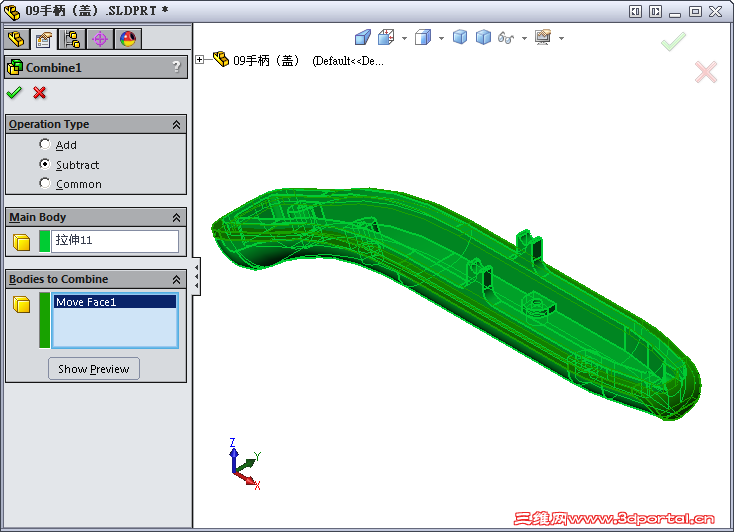Click the second document tile button in the title bar
Image resolution: width=734 pixels, height=532 pixels.
coord(655,11)
